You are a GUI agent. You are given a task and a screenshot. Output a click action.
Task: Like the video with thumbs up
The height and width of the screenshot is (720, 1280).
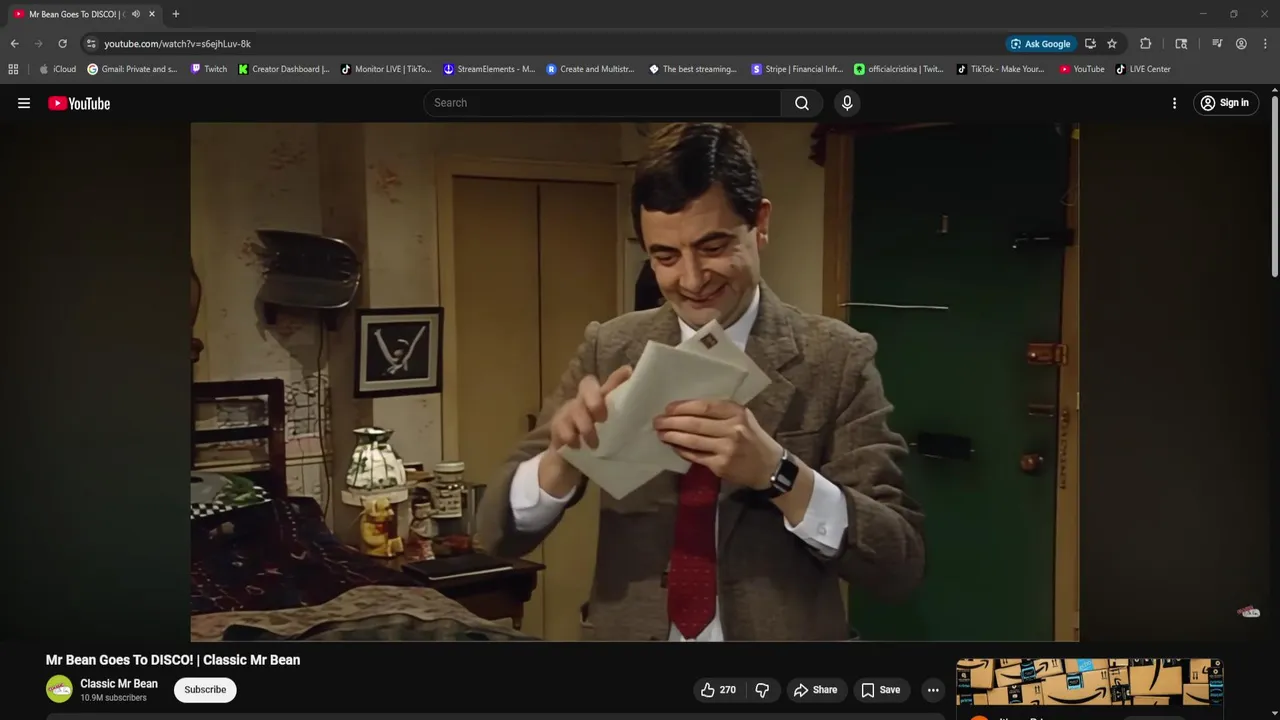click(718, 690)
